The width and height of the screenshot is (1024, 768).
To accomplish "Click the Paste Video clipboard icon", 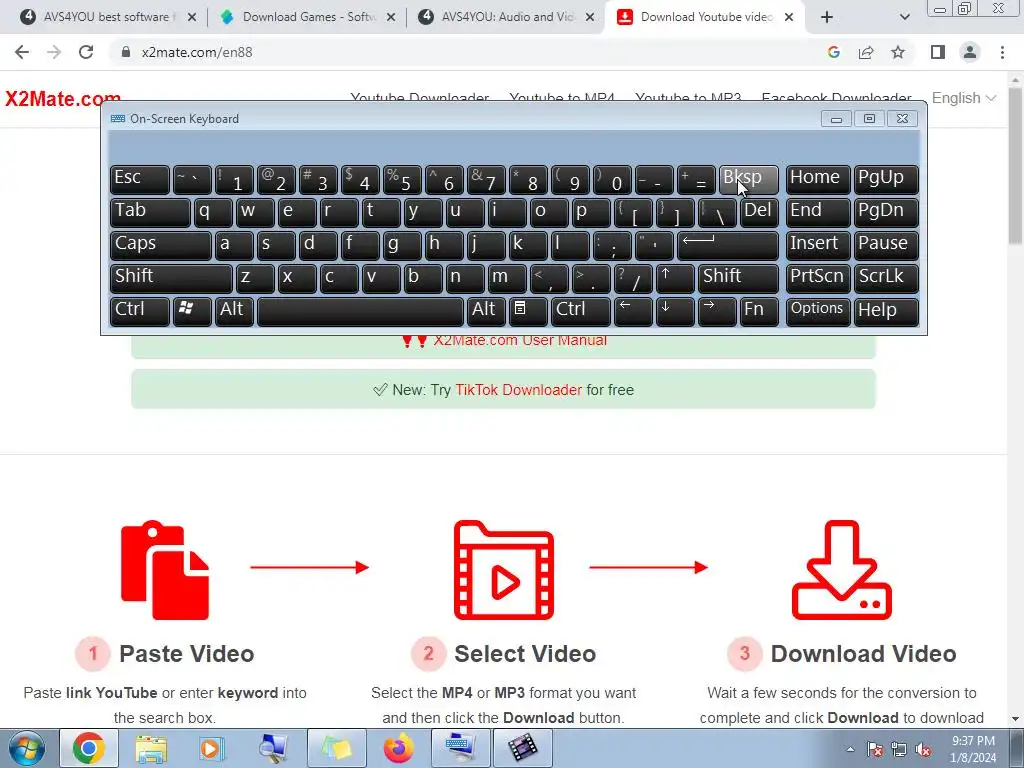I will click(165, 570).
